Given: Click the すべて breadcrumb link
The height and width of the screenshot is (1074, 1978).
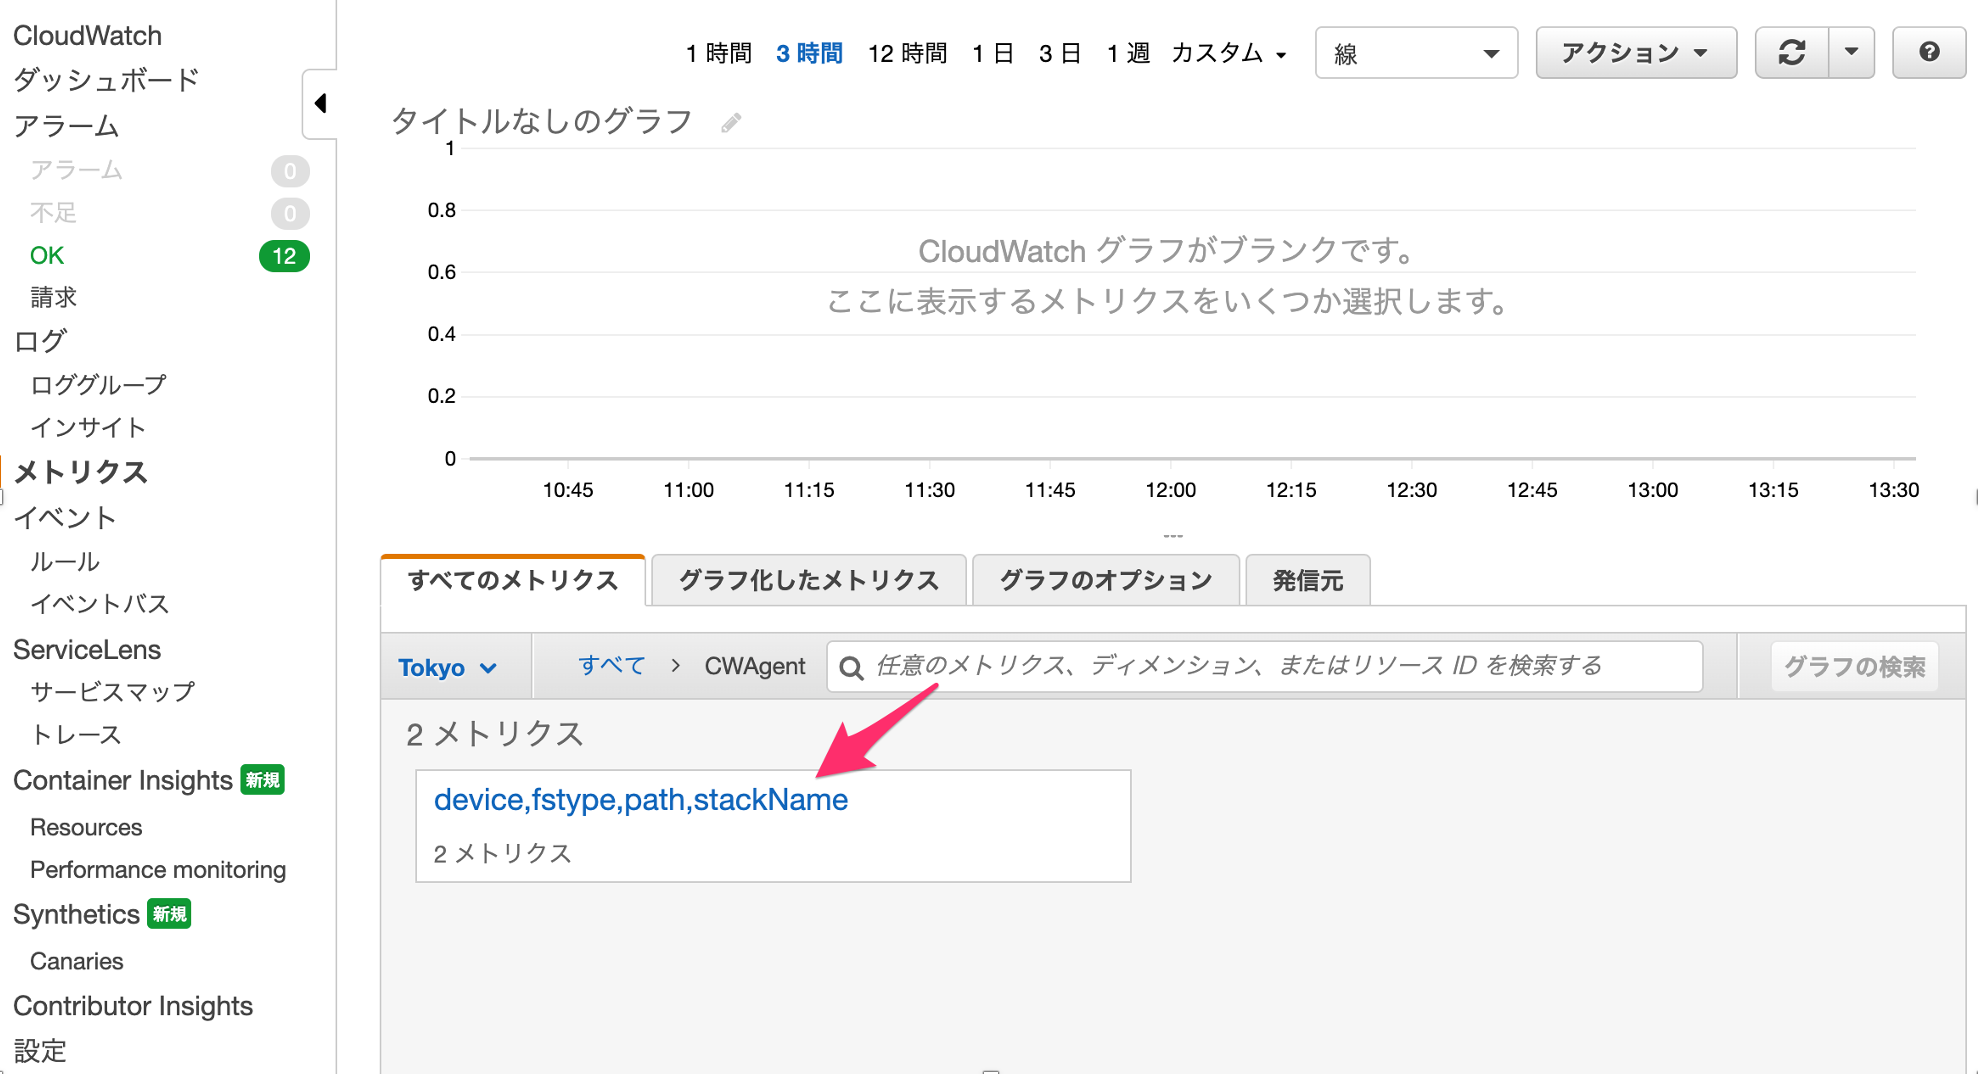Looking at the screenshot, I should click(x=611, y=666).
